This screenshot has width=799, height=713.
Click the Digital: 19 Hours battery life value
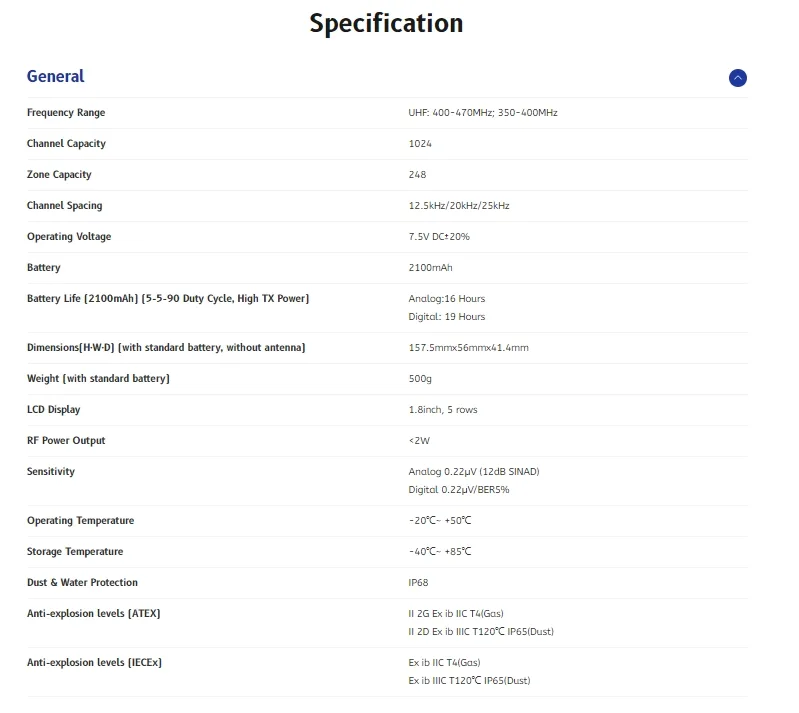tap(446, 317)
